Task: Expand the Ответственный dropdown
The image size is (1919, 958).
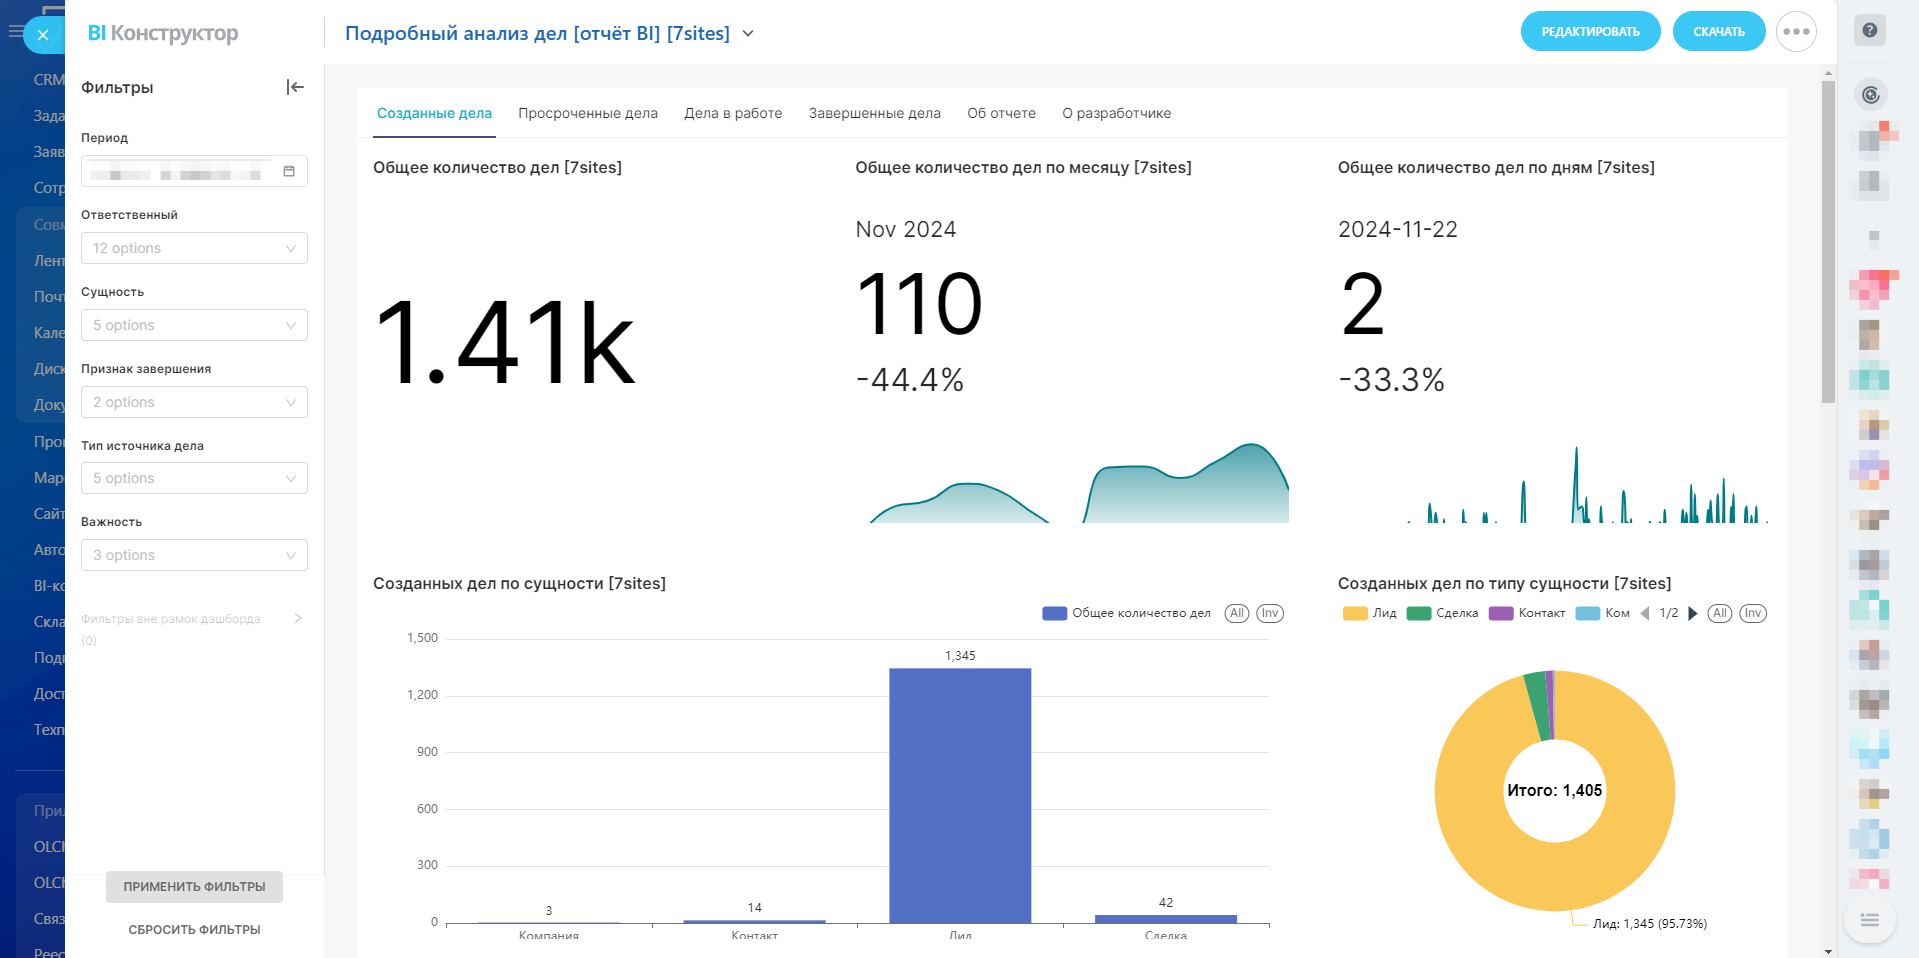Action: (x=194, y=248)
